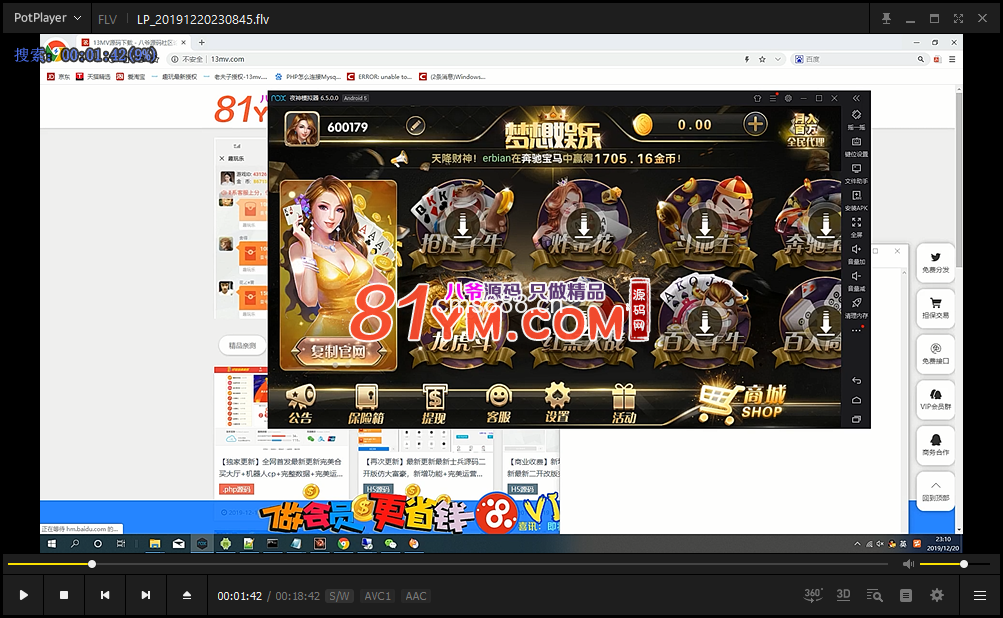1003x618 pixels.
Task: Click 回到顶部 back-to-top button
Action: (x=935, y=491)
